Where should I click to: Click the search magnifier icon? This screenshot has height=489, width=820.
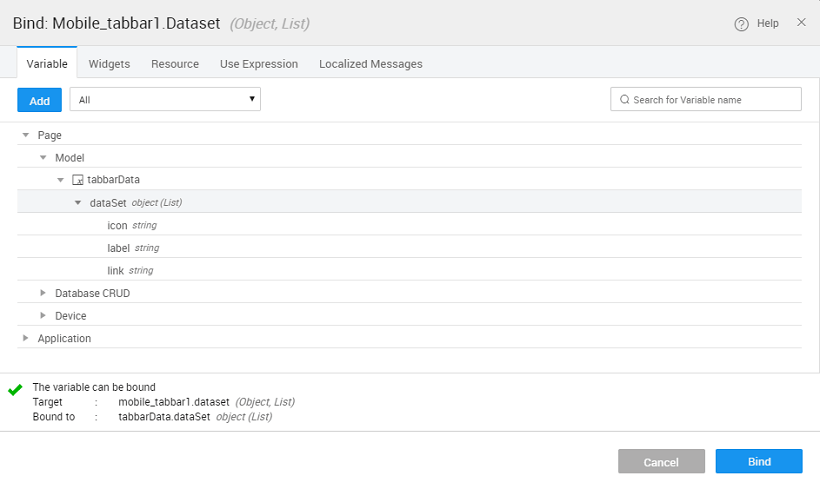point(625,100)
